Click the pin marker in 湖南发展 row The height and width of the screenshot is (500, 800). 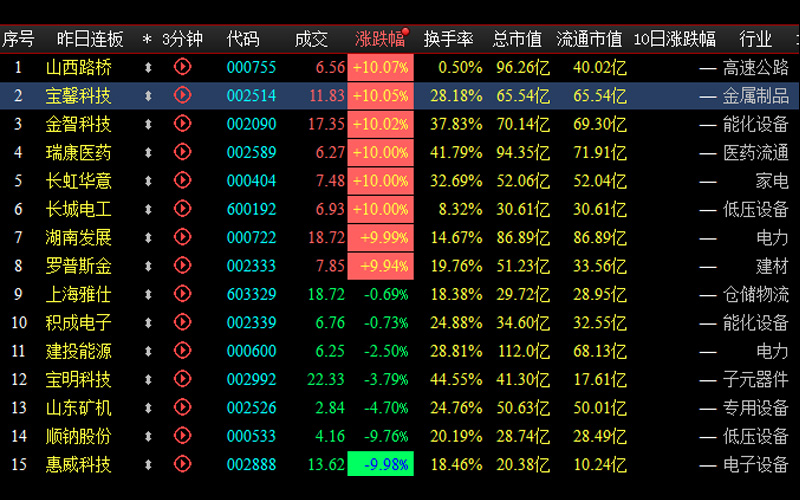point(148,238)
